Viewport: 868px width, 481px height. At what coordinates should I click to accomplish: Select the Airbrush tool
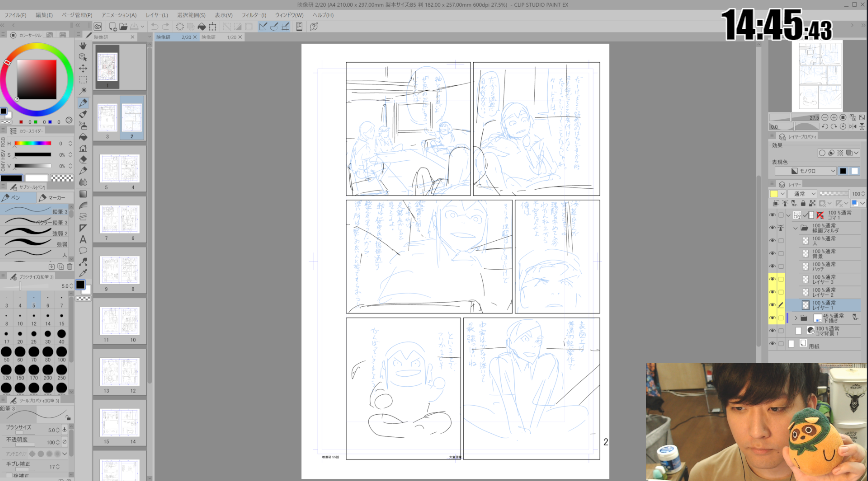click(83, 126)
